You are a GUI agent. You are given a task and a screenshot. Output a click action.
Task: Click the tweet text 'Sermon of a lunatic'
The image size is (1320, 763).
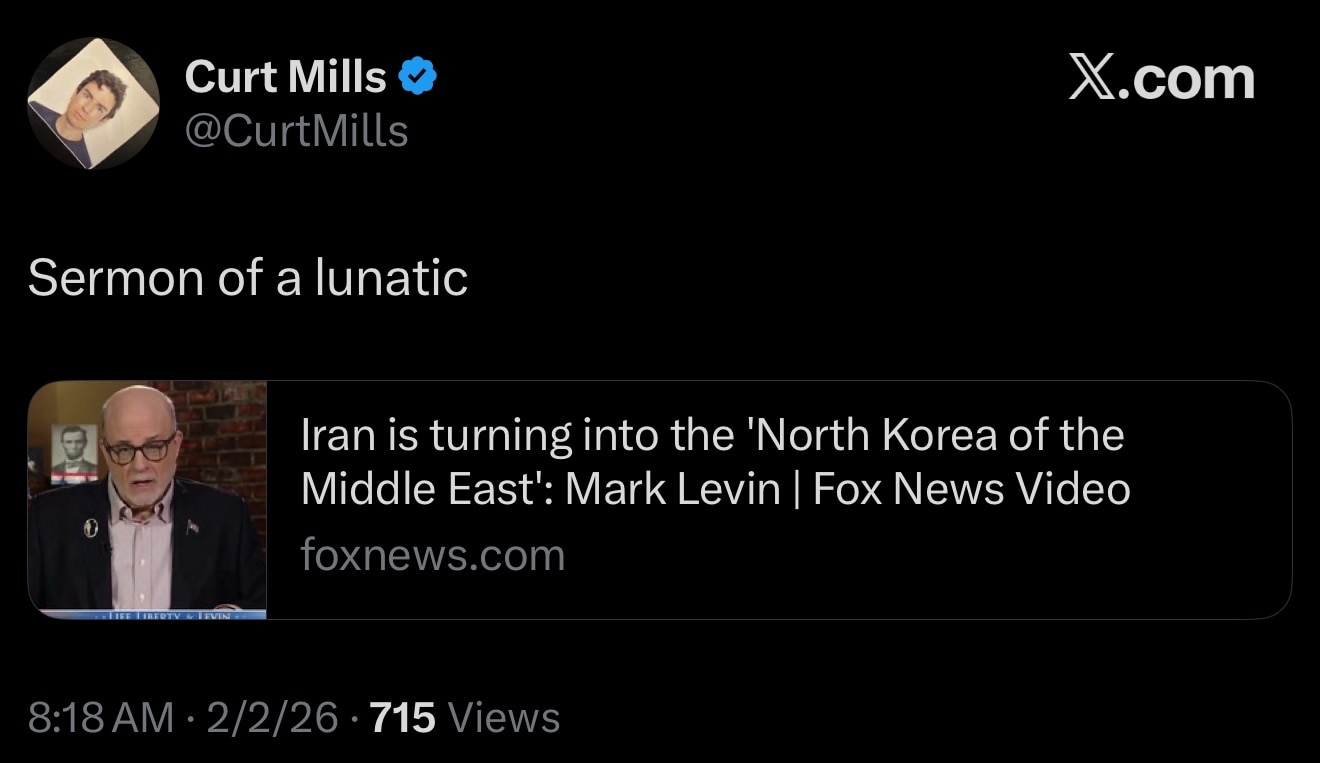tap(250, 279)
